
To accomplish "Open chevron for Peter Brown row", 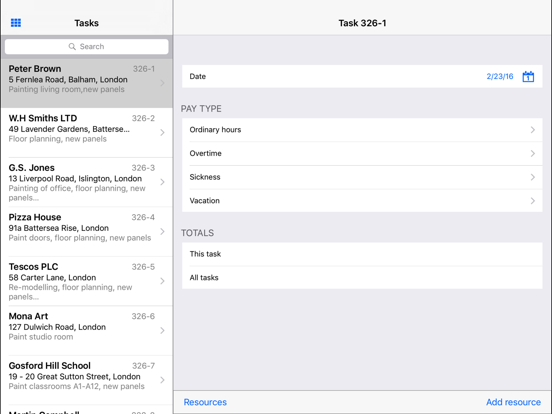I will click(162, 83).
